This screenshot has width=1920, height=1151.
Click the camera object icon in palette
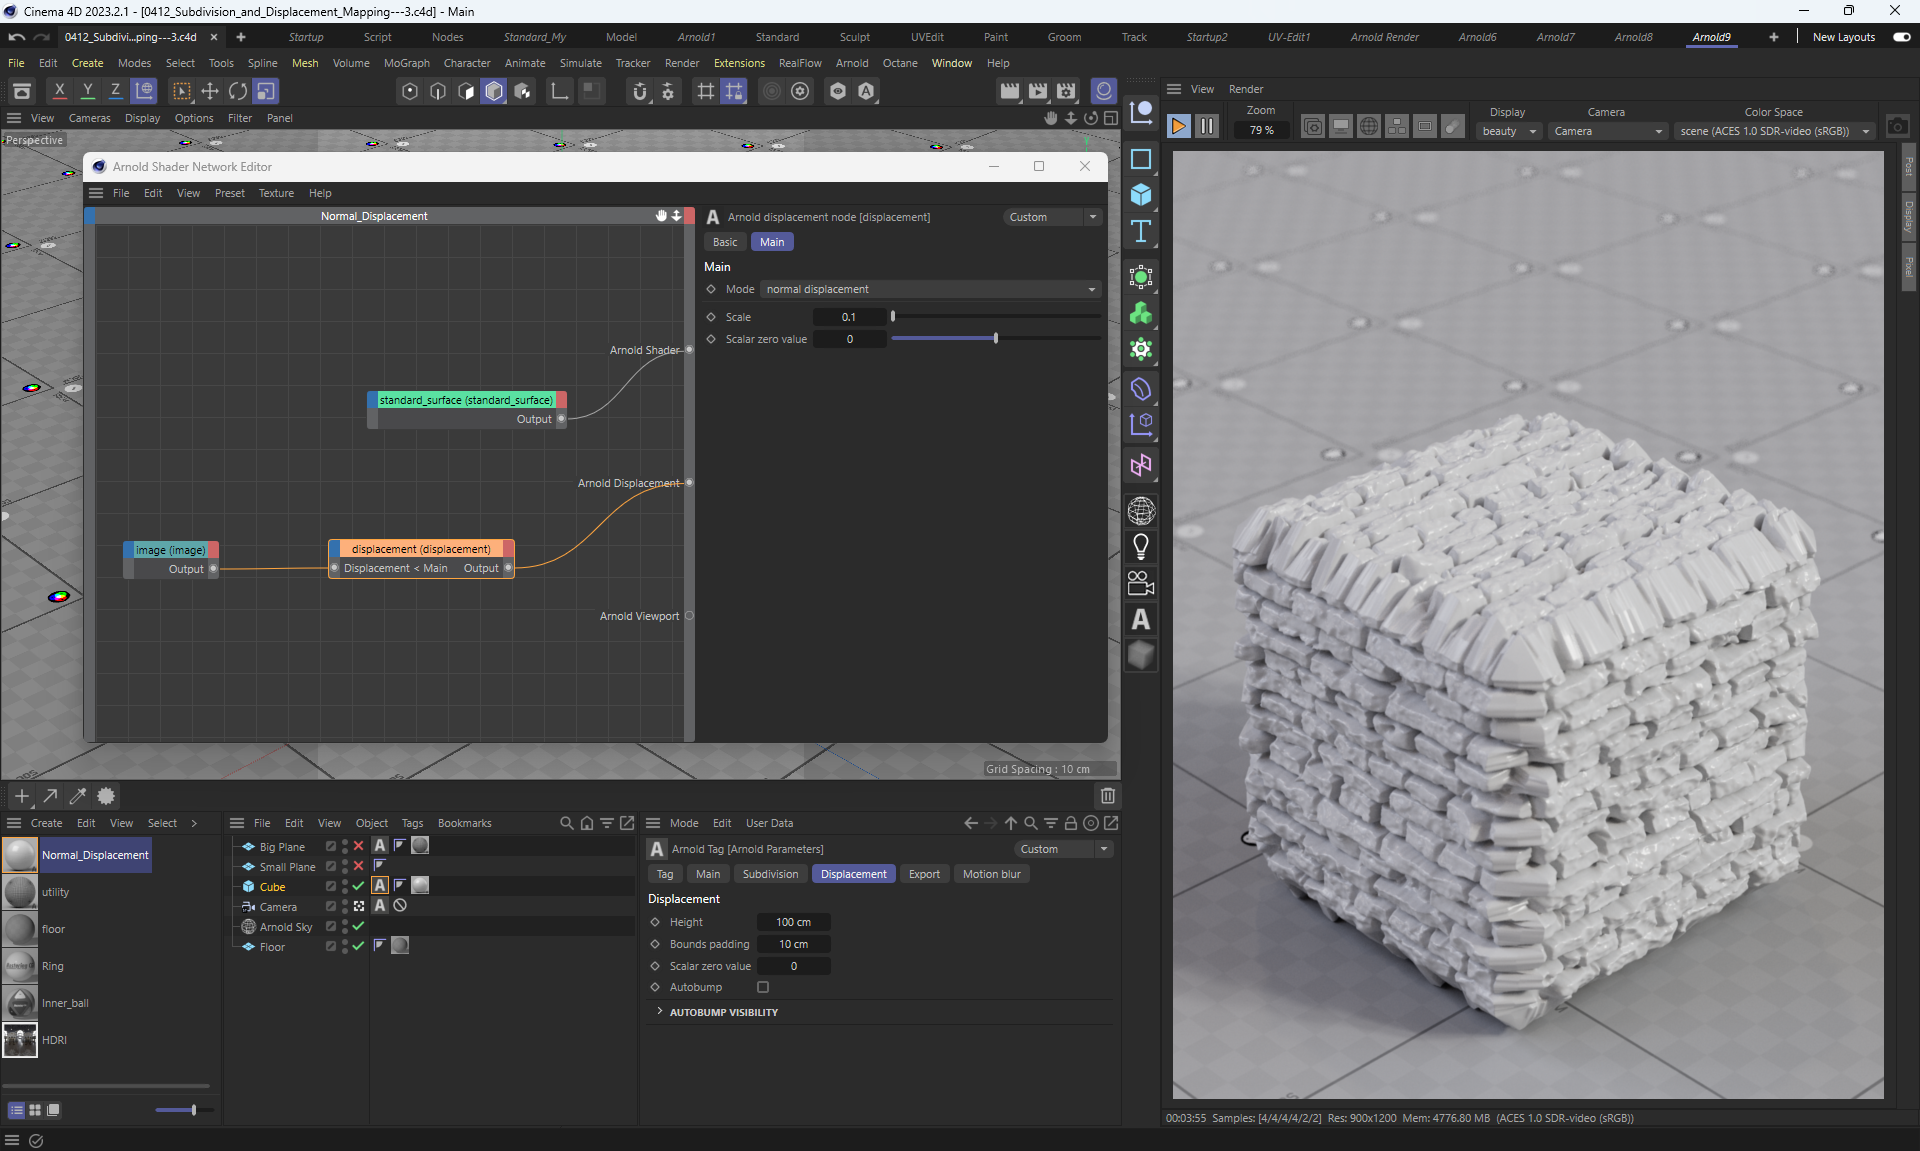[x=1141, y=583]
